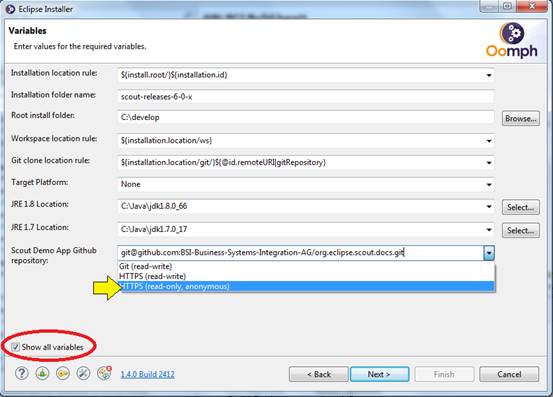
Task: Click the Eclipse Installer title bar icon
Action: (10, 9)
